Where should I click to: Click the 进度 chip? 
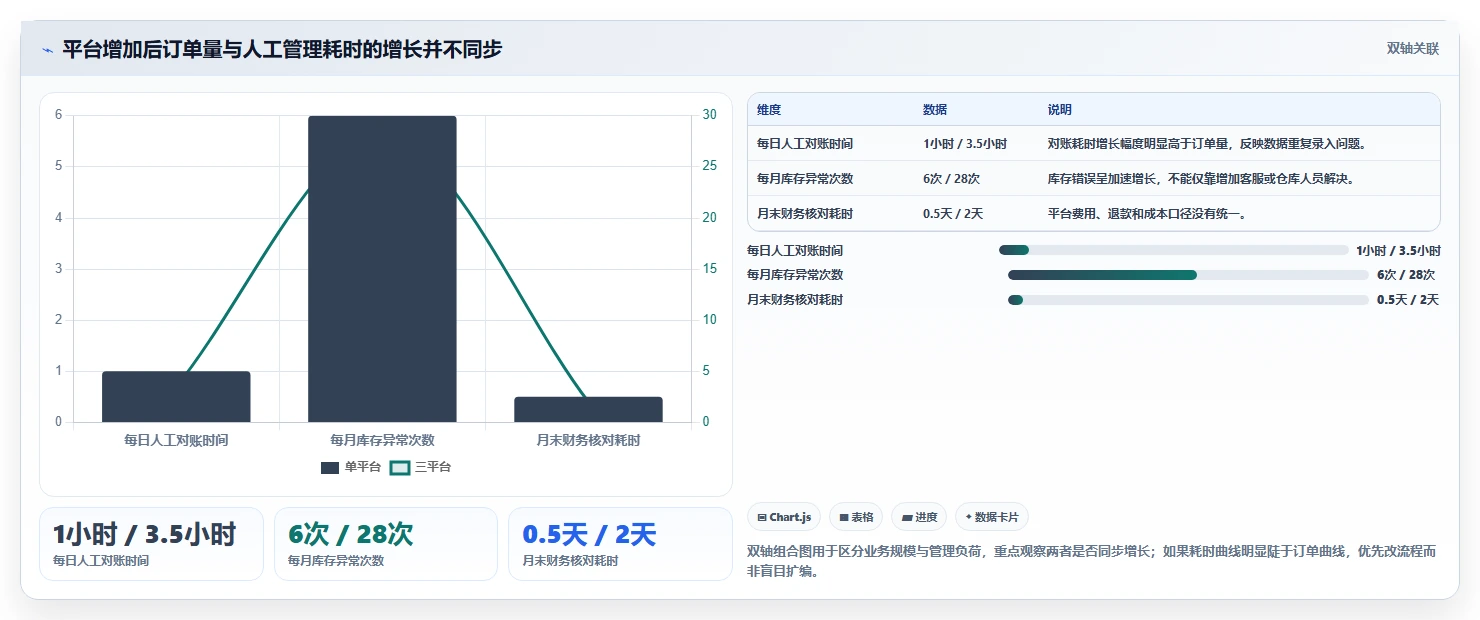point(919,517)
